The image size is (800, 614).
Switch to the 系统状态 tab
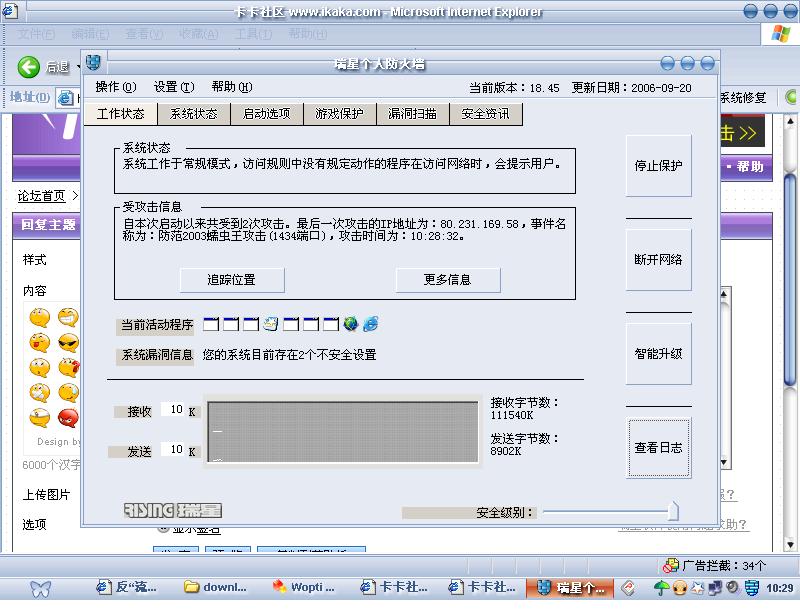194,114
